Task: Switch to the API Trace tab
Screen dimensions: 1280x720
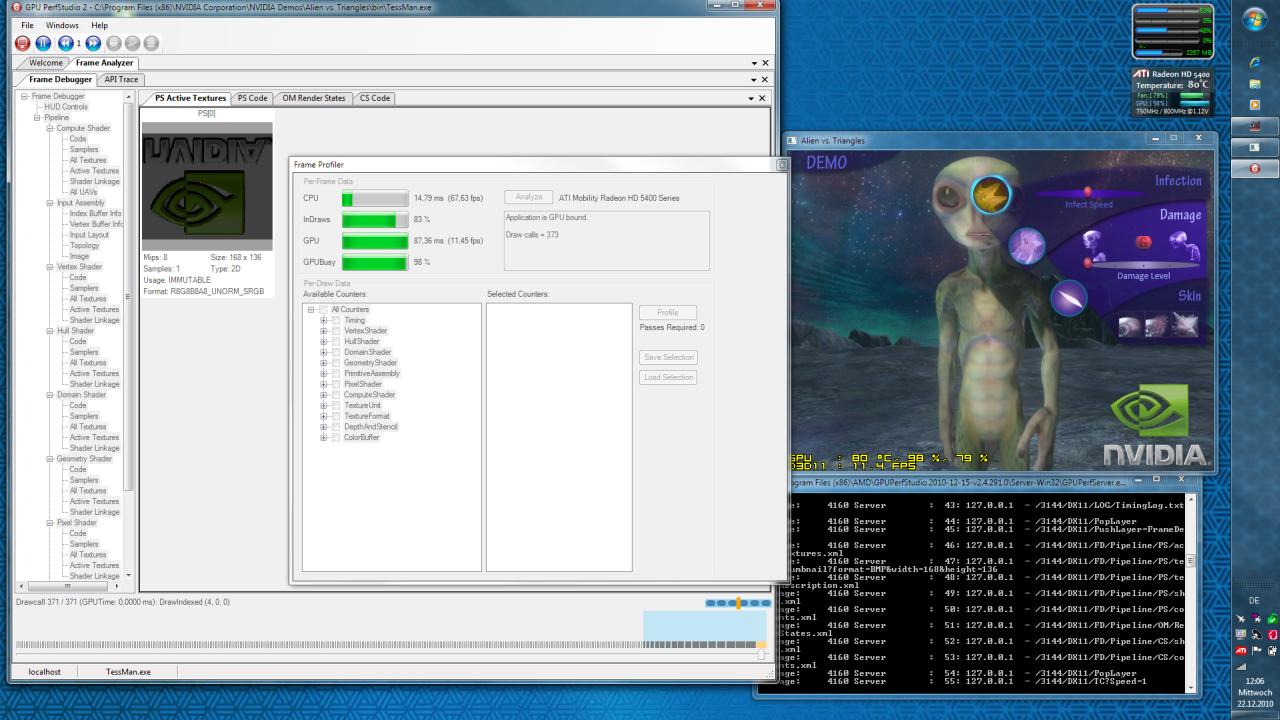Action: click(x=122, y=79)
